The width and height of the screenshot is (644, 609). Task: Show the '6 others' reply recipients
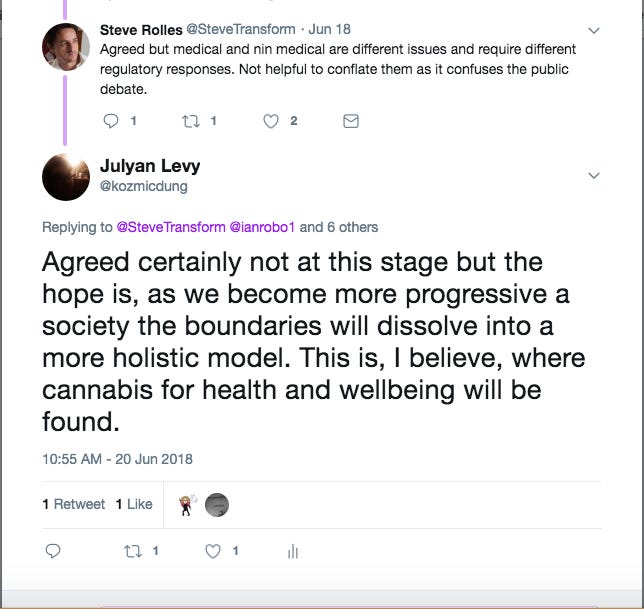352,227
